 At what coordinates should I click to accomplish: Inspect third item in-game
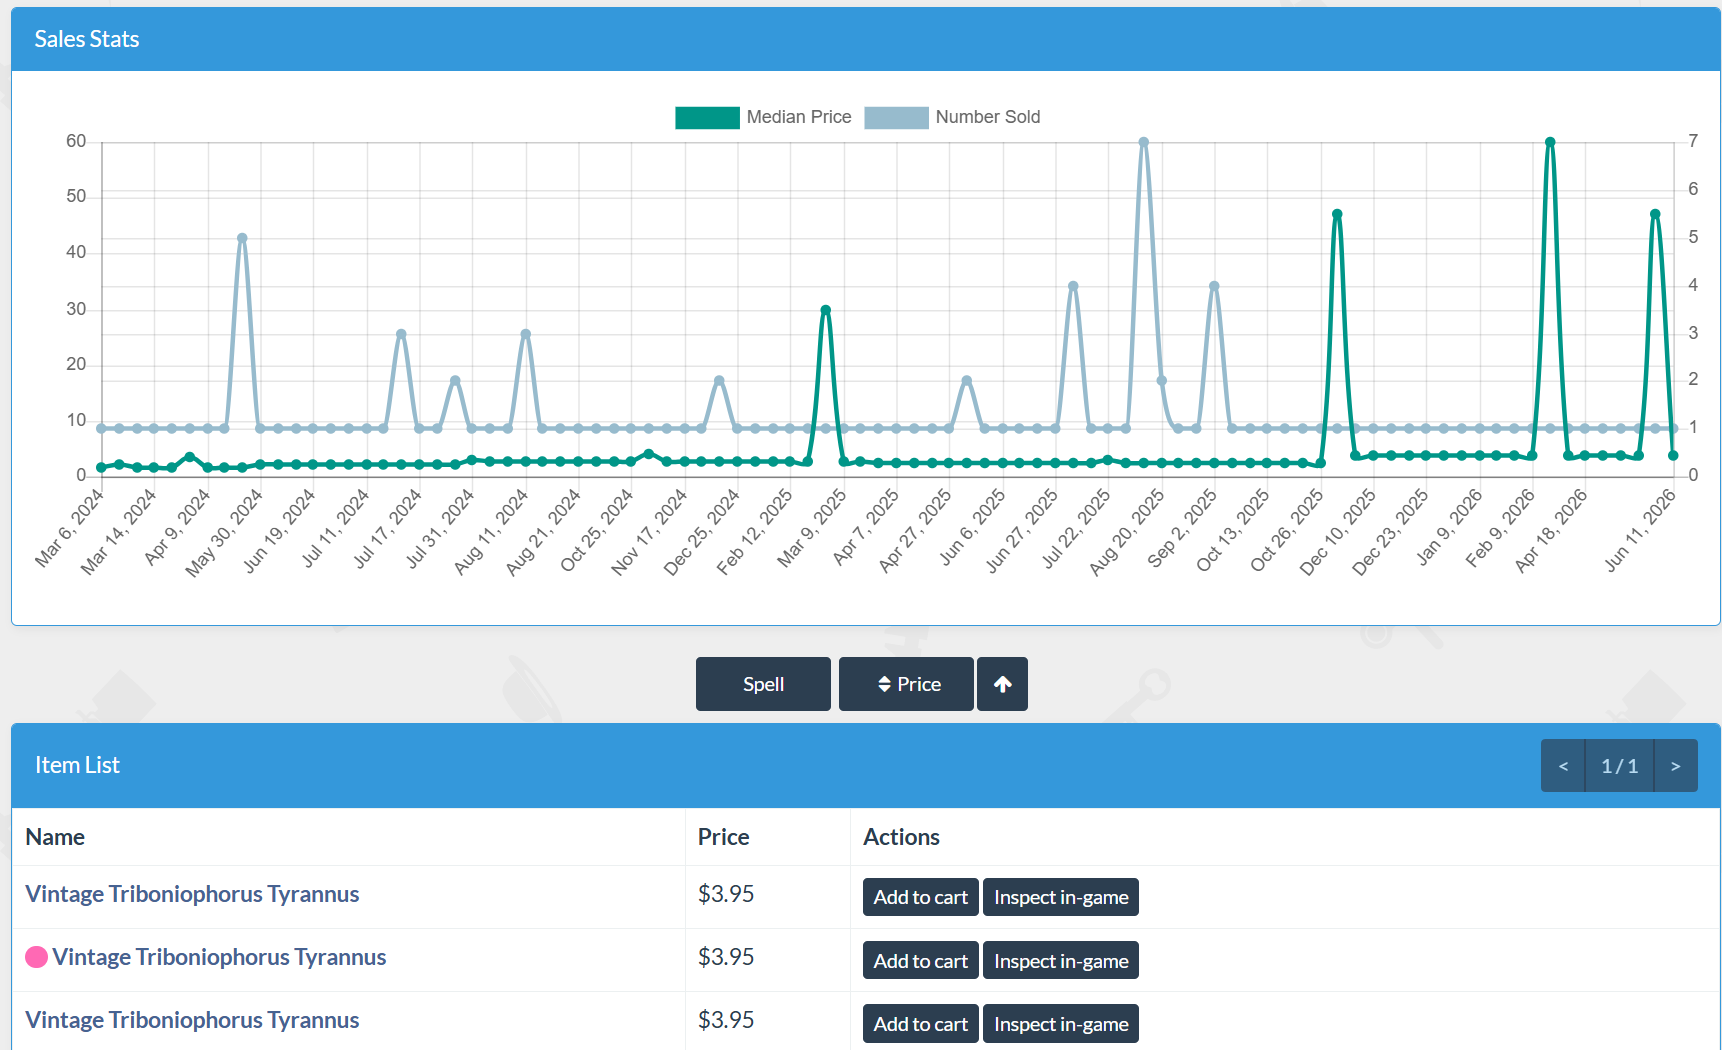[x=1061, y=1024]
